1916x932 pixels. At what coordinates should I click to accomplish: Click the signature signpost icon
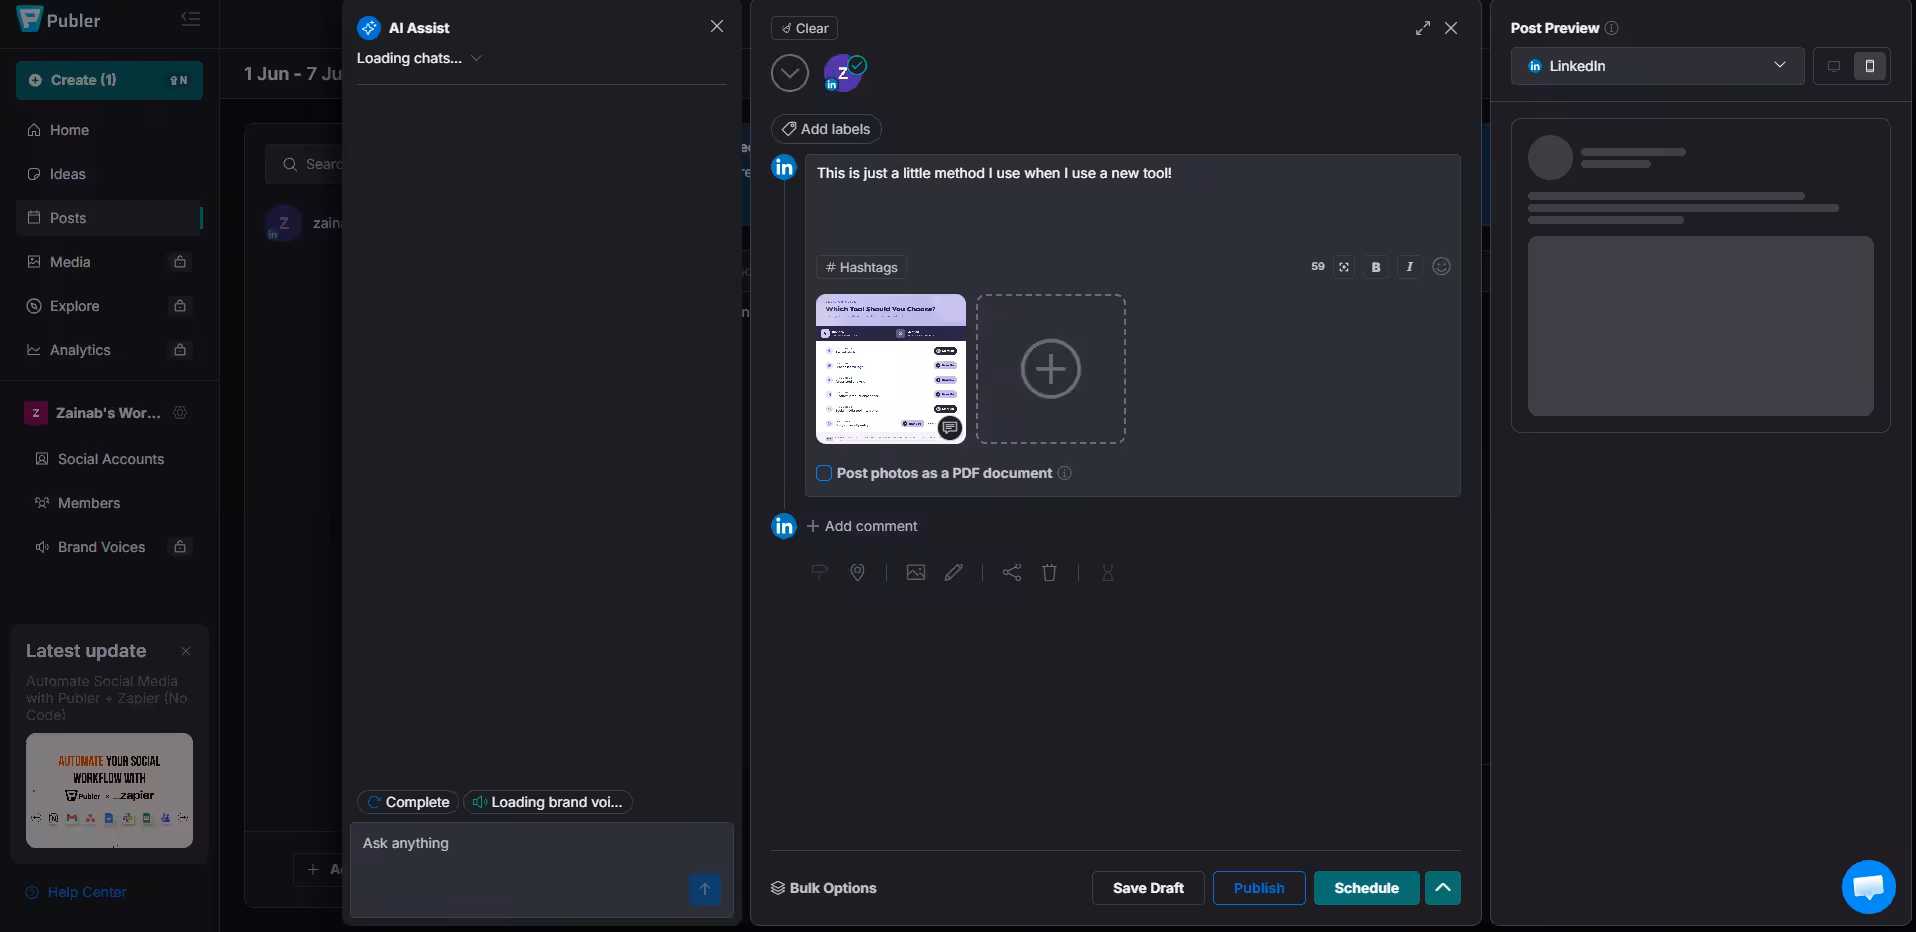pyautogui.click(x=819, y=572)
